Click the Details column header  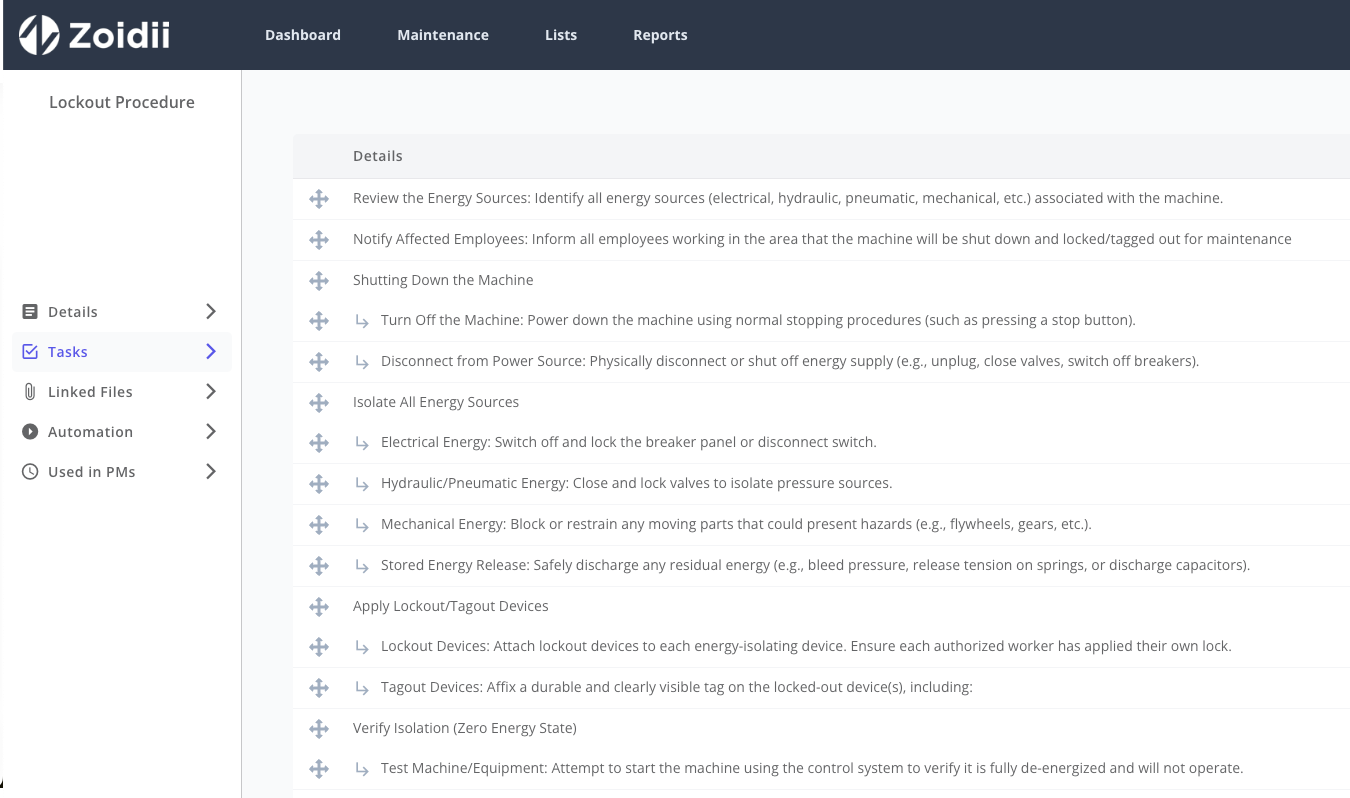coord(378,156)
